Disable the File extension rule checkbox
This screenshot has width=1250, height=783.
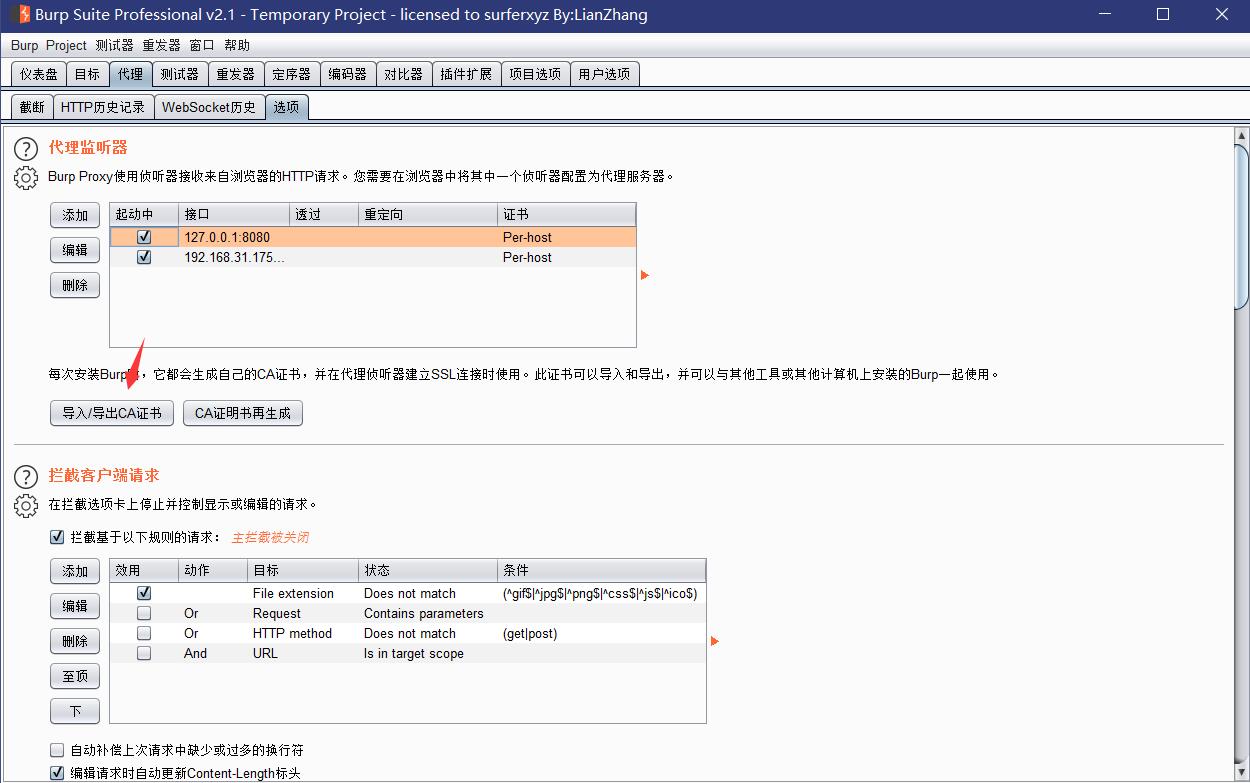pos(144,593)
